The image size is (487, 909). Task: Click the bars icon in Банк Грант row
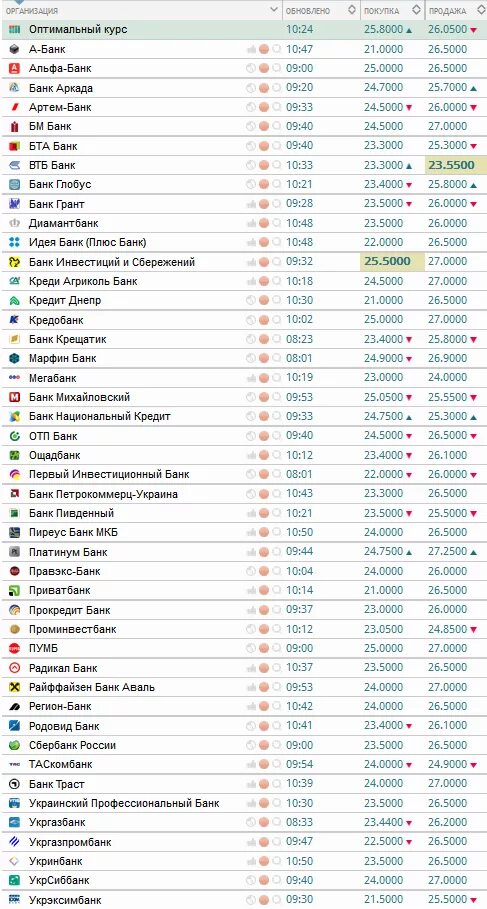pos(251,204)
